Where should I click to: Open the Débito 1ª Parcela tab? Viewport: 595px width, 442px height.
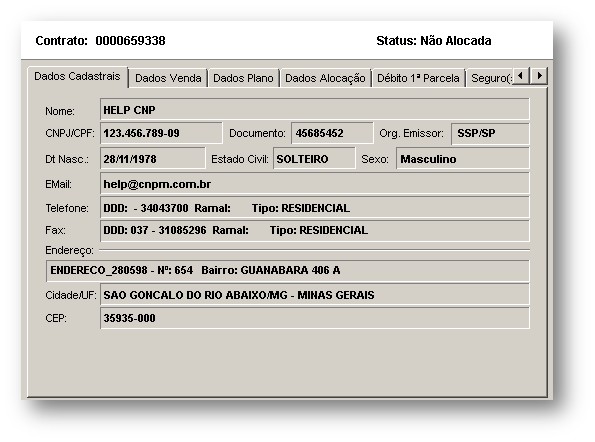418,78
